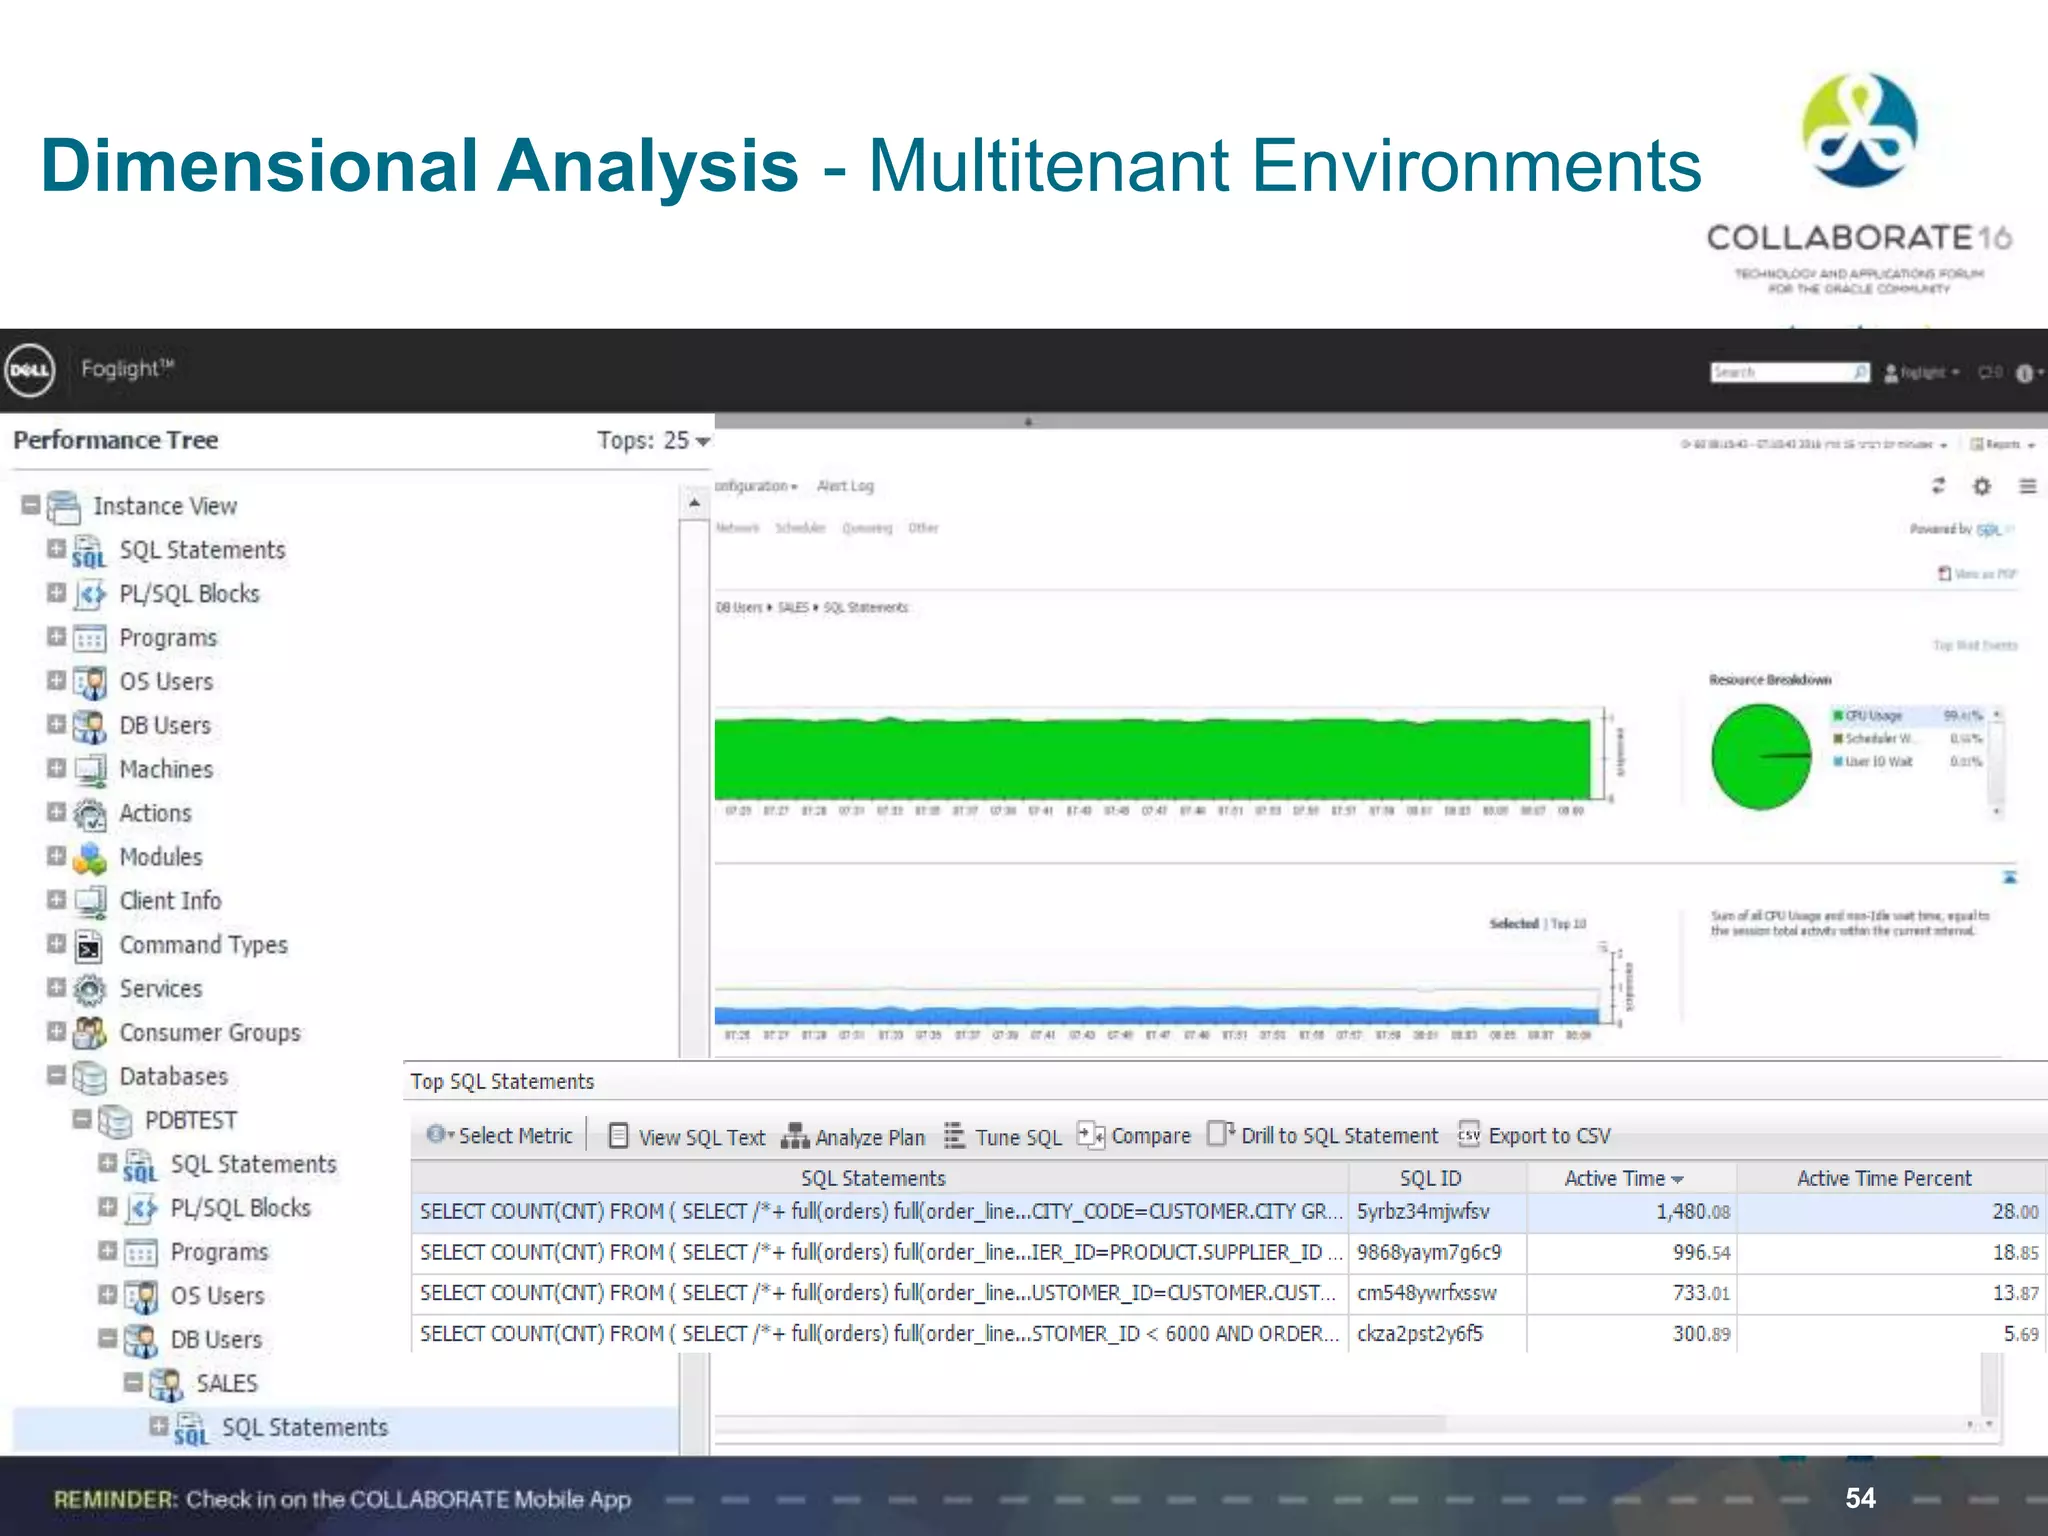Click the Scheduler Wait legend swatch
Viewport: 2048px width, 1536px height.
pyautogui.click(x=1838, y=739)
